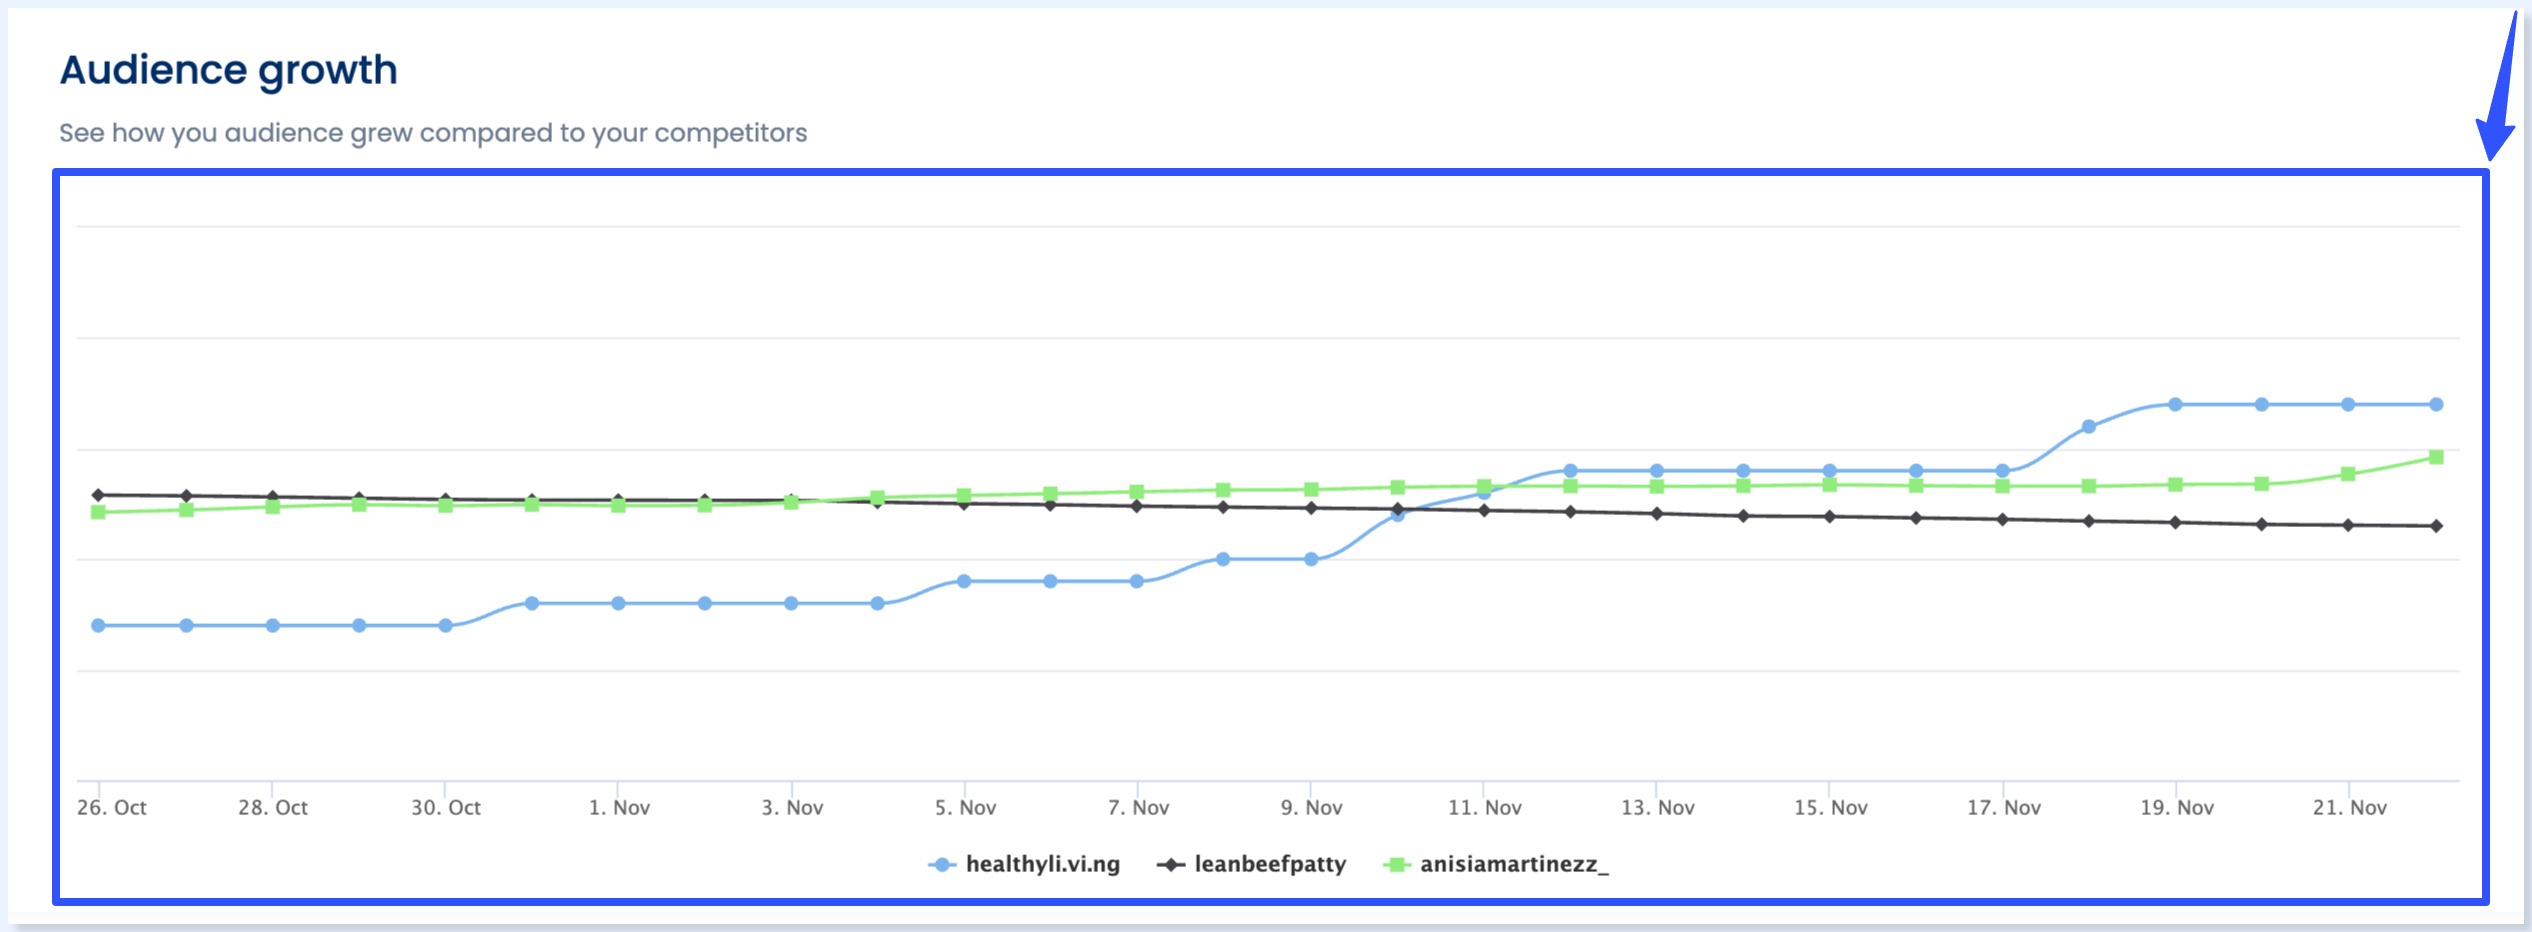Click the Audience growth heading
This screenshot has height=932, width=2532.
228,68
